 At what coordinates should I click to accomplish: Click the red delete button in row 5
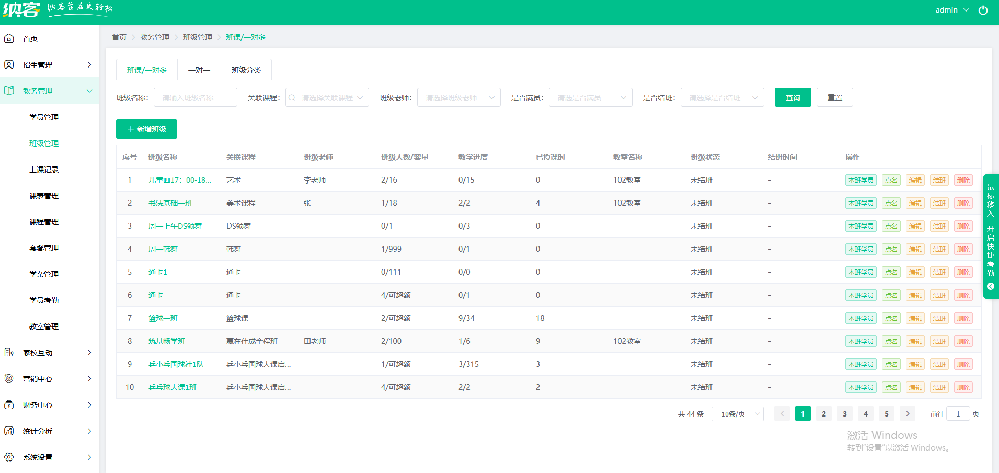click(x=963, y=272)
